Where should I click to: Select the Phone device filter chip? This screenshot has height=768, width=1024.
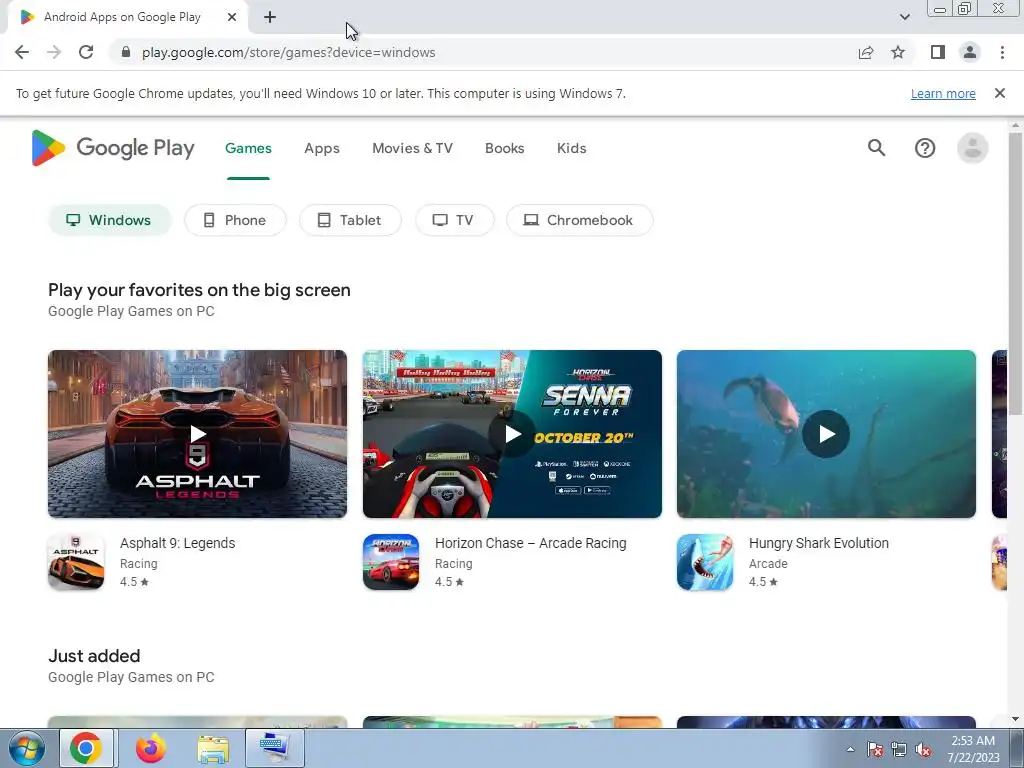click(235, 220)
